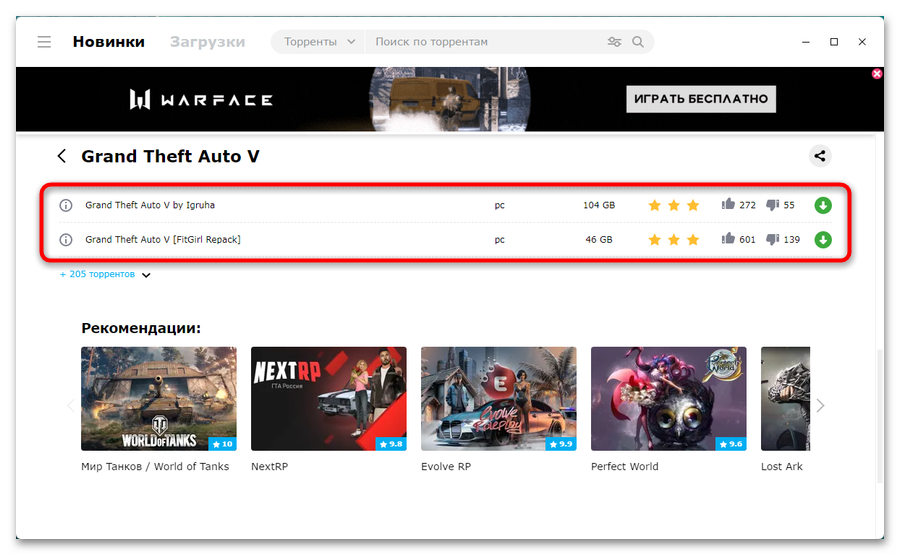The image size is (900, 555).
Task: Open the hamburger menu
Action: pos(44,42)
